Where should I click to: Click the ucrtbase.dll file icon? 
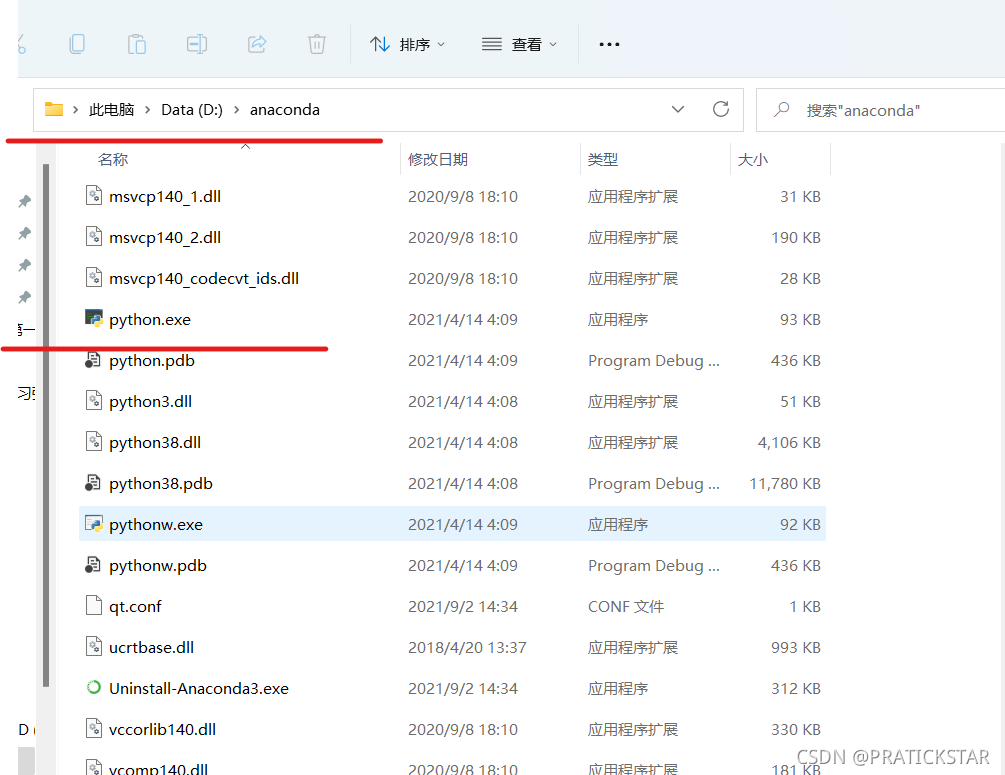pyautogui.click(x=94, y=646)
